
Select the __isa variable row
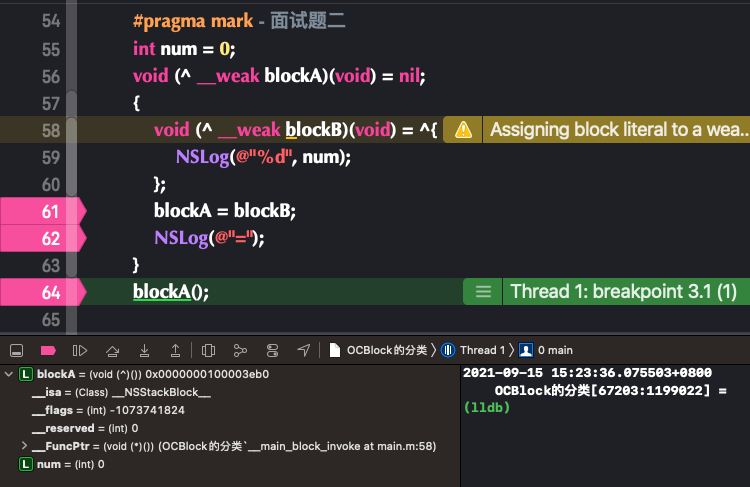tap(230, 392)
